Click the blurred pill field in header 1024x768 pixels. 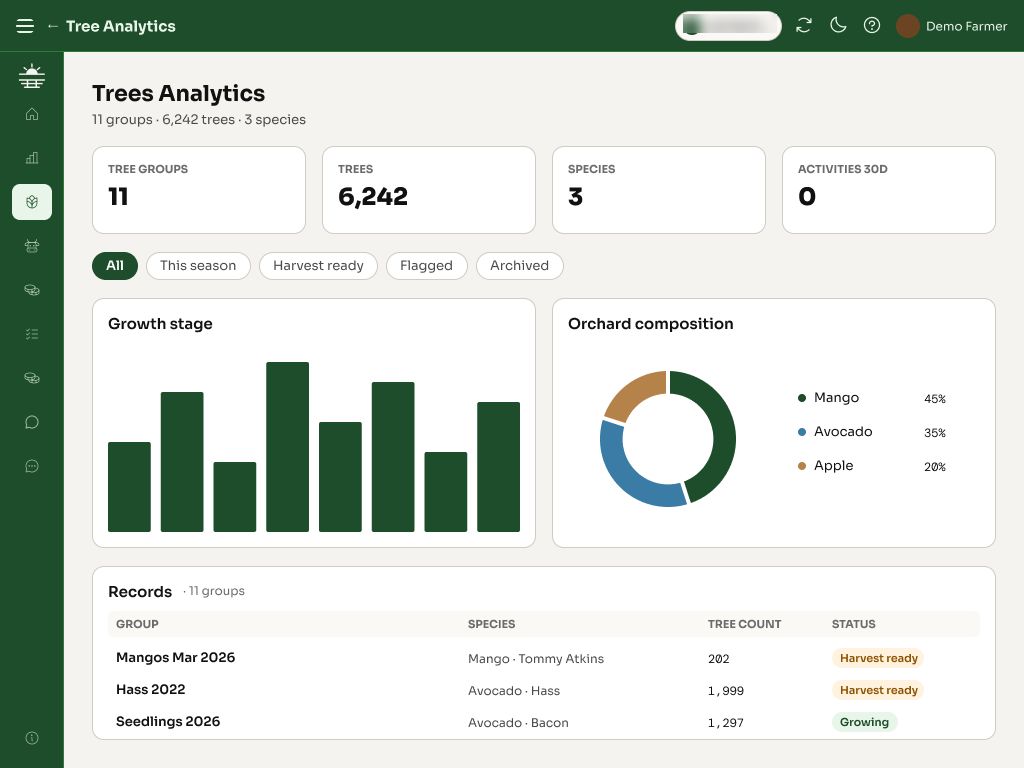pyautogui.click(x=728, y=26)
